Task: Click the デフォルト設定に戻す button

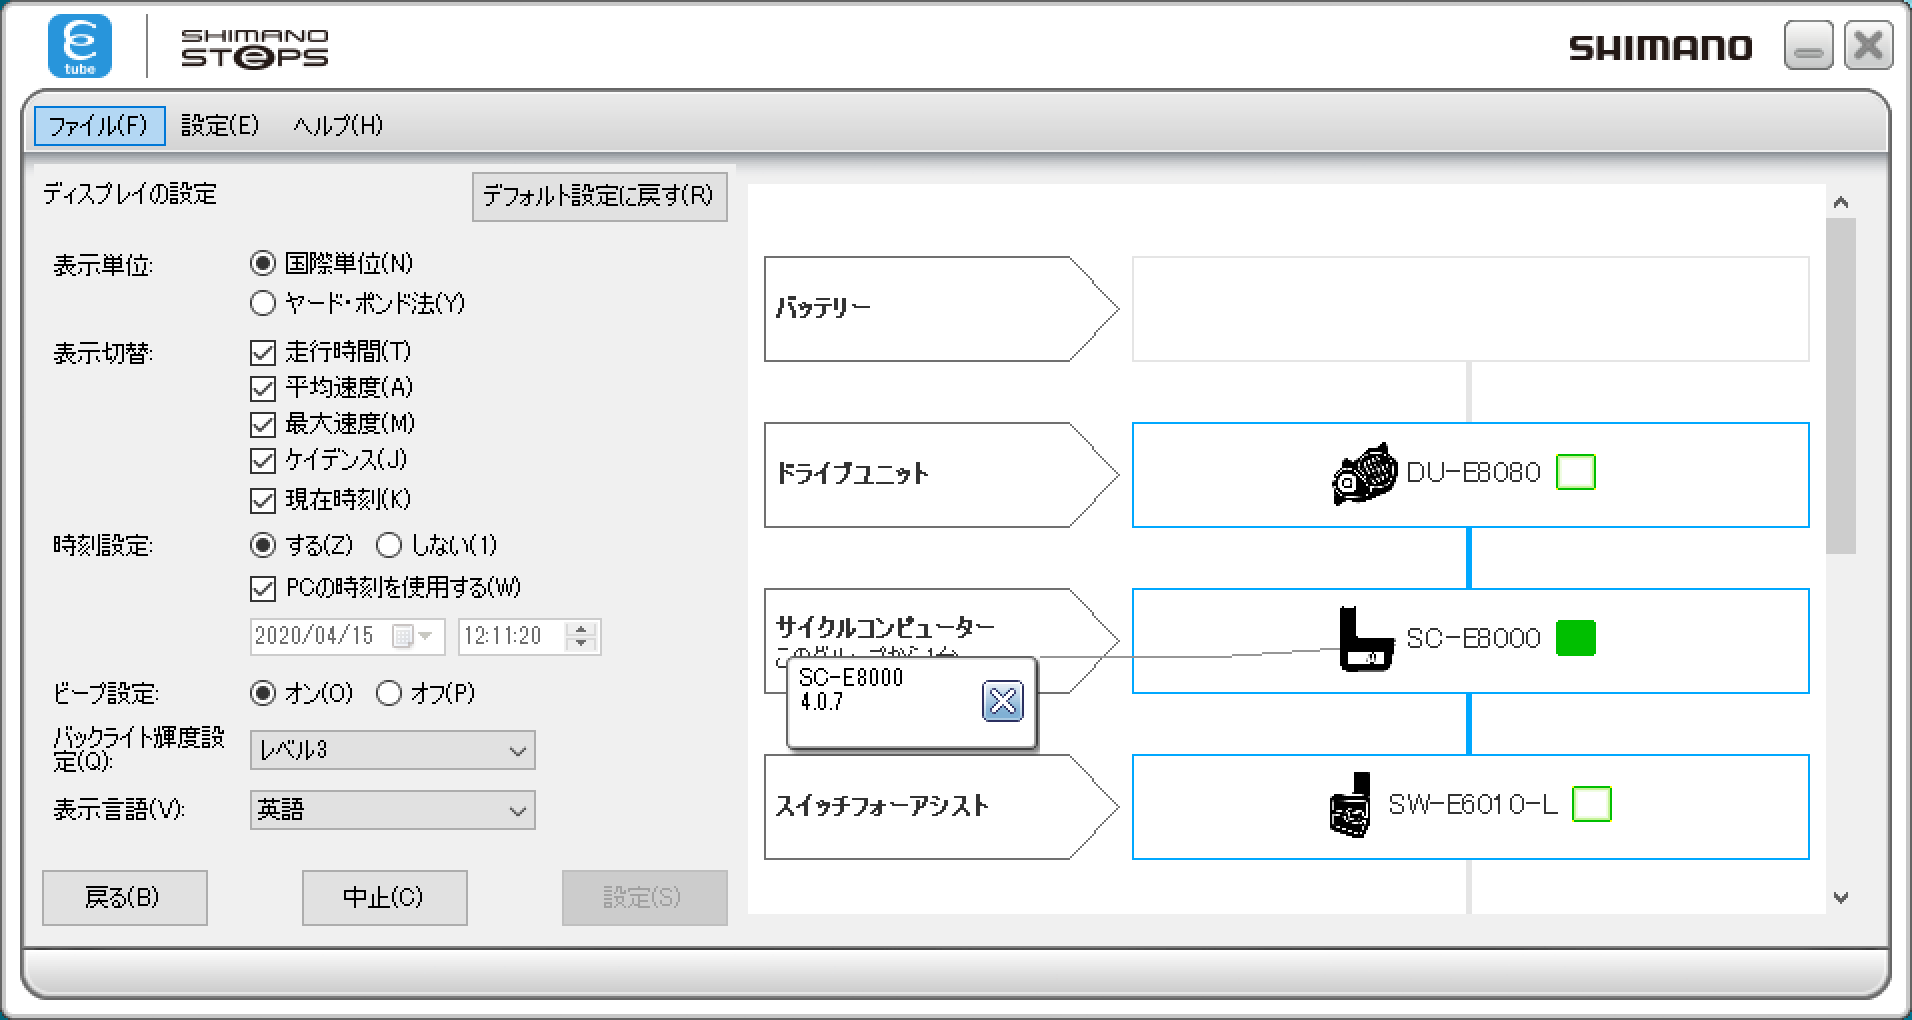Action: (x=599, y=196)
